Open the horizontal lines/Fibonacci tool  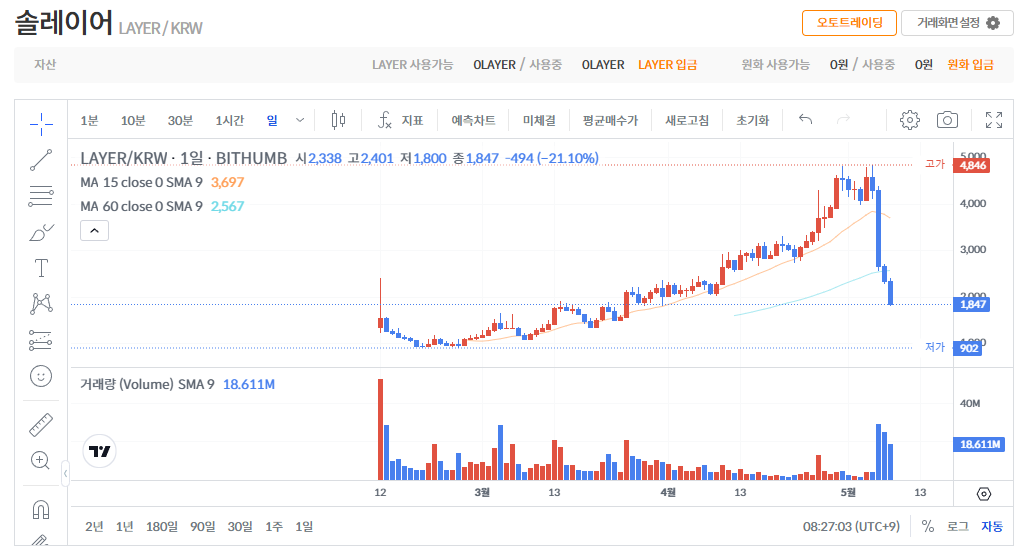pos(41,196)
